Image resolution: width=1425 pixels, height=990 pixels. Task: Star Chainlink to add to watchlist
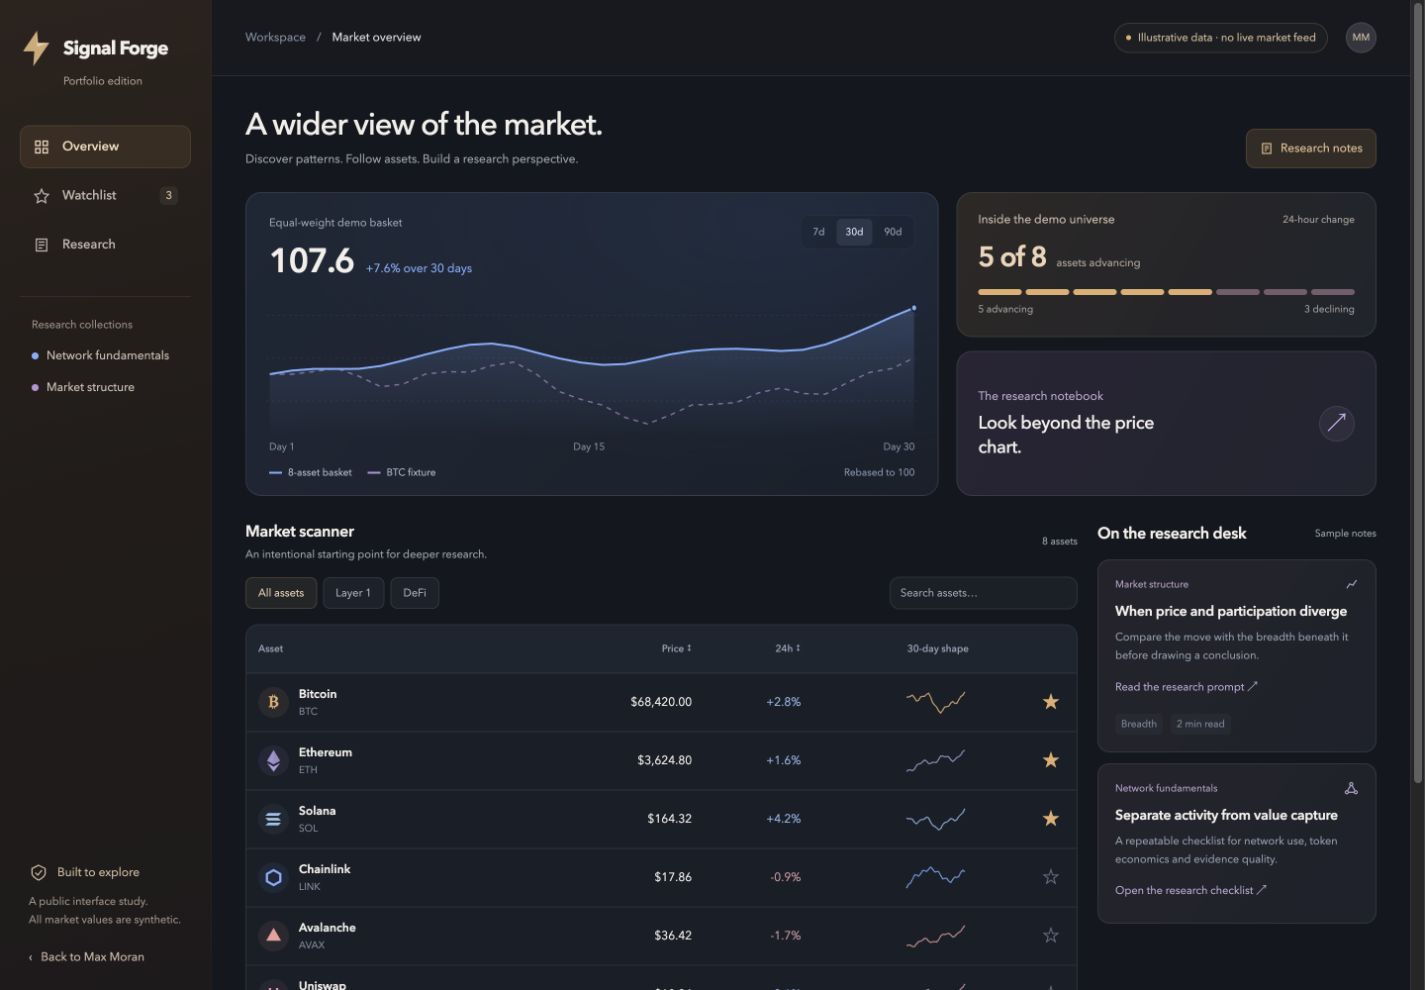tap(1050, 877)
